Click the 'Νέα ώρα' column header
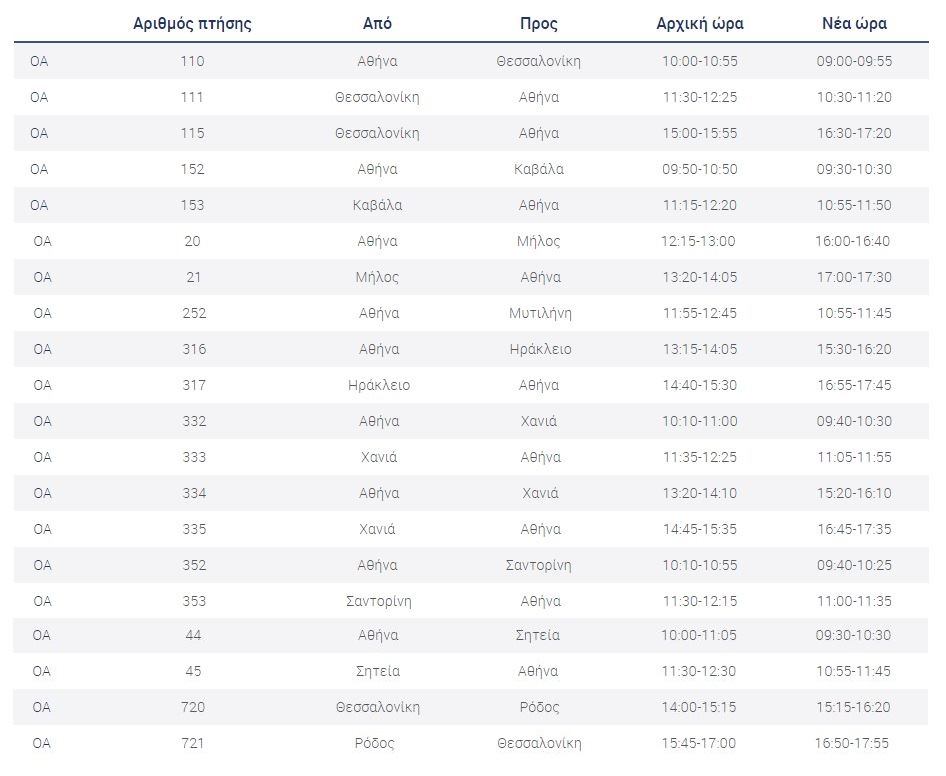Screen dimensions: 946x776 854,24
